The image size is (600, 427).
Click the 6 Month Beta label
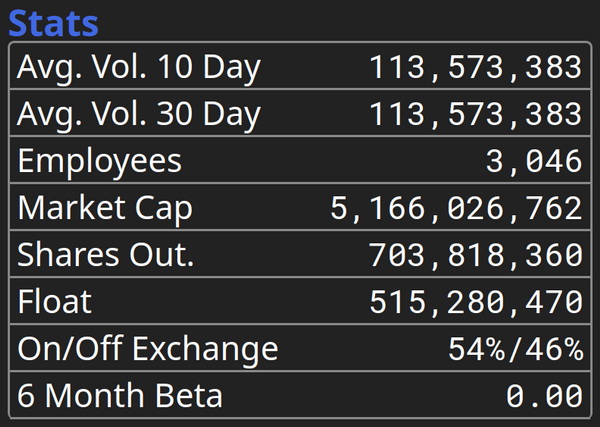click(x=120, y=396)
